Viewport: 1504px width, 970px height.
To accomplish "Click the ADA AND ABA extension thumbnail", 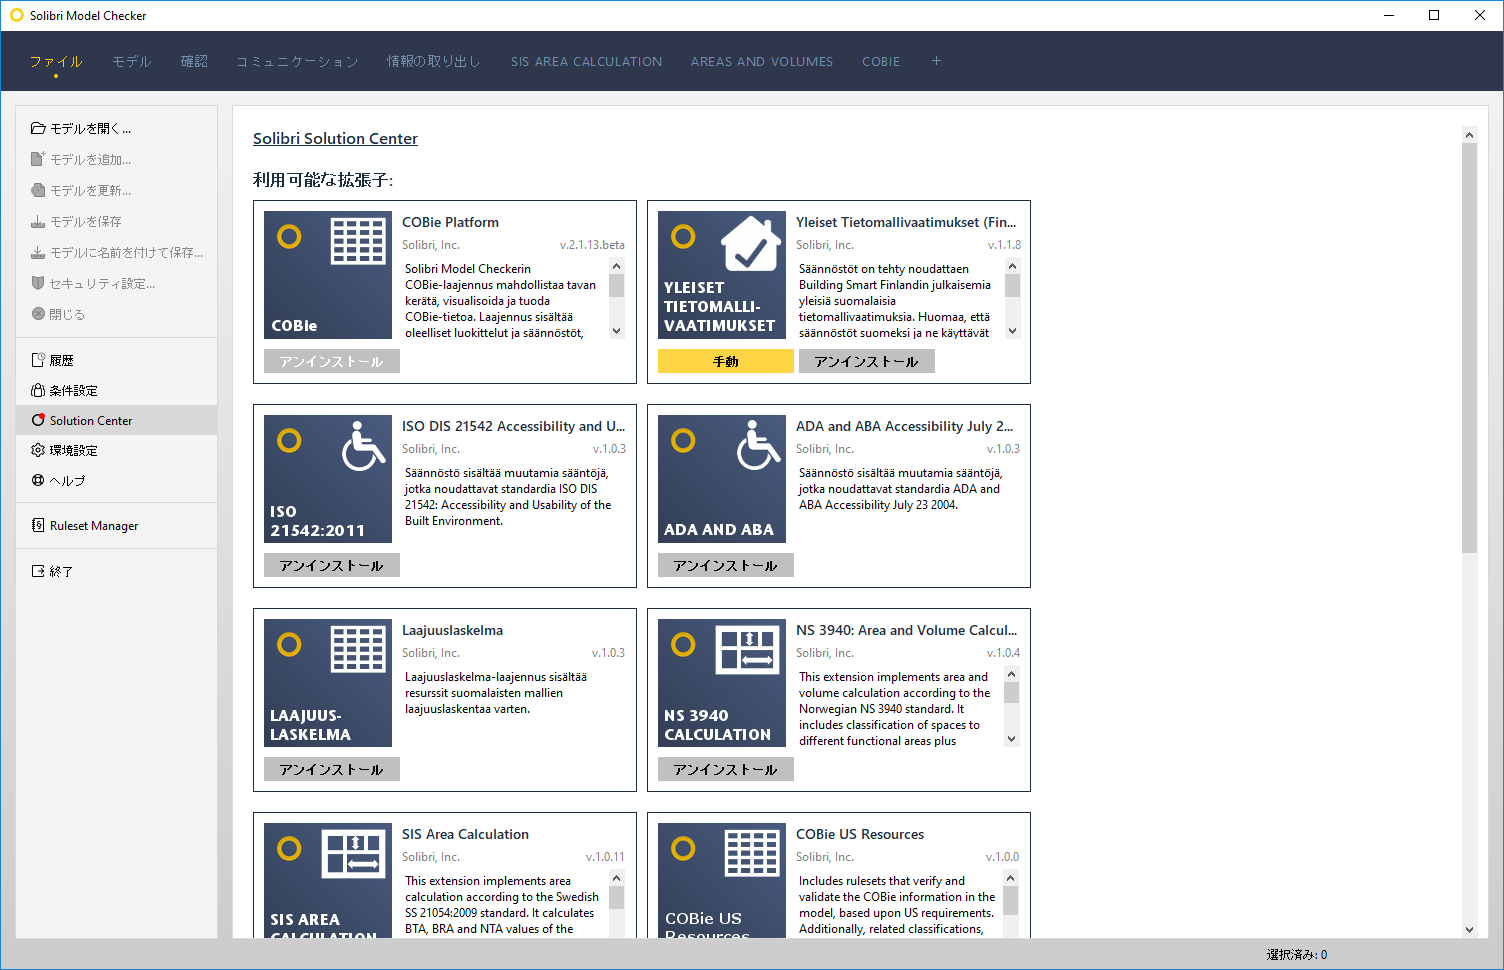I will point(722,479).
